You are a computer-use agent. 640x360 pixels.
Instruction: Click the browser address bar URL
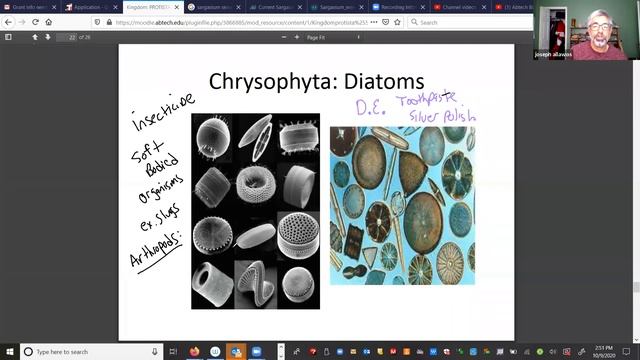(x=241, y=22)
